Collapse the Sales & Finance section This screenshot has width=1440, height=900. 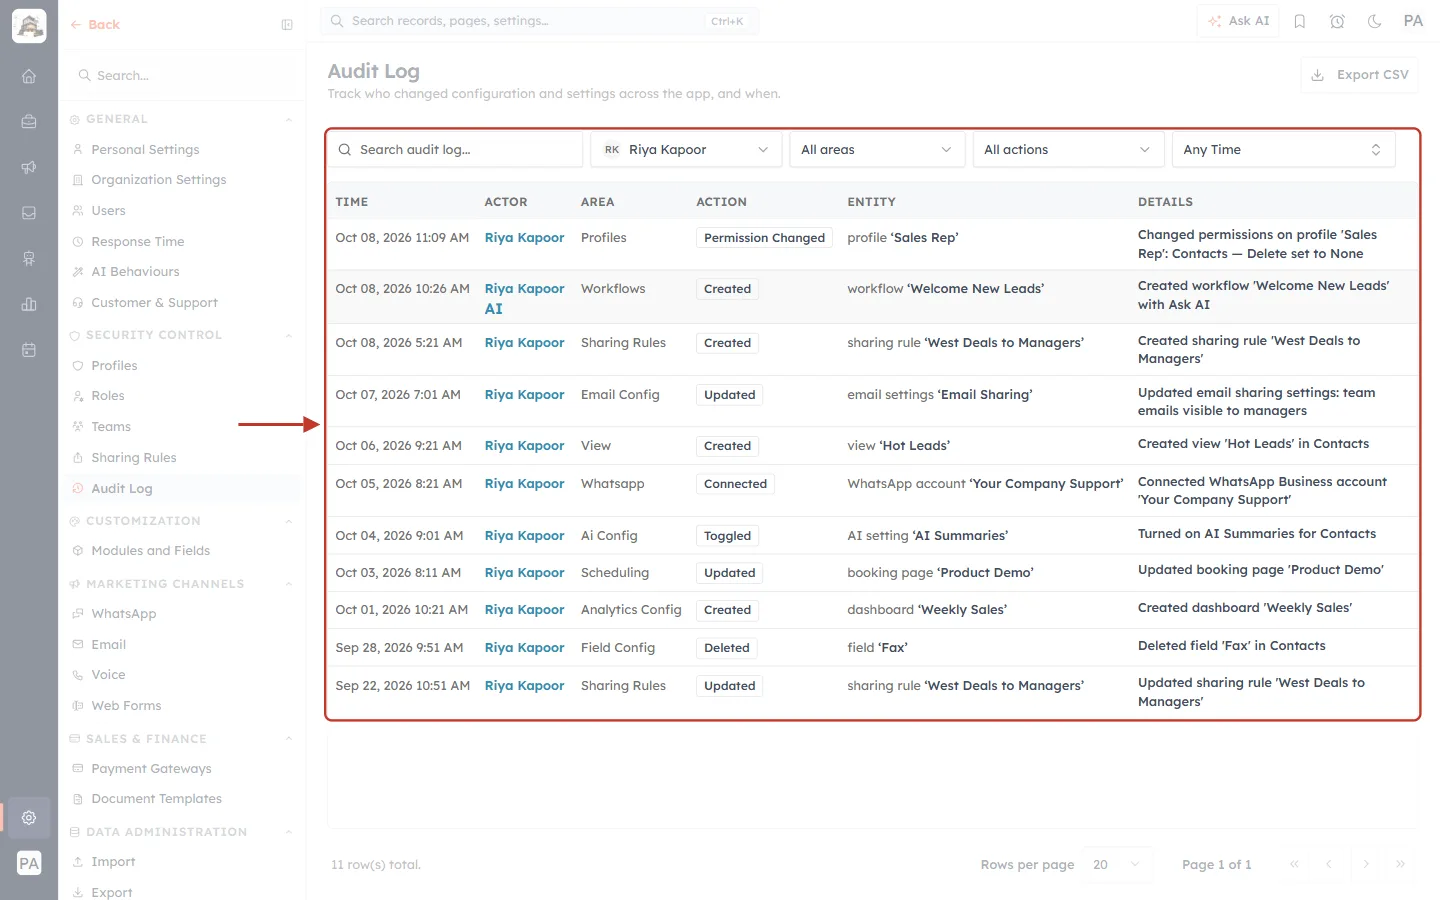pyautogui.click(x=289, y=739)
